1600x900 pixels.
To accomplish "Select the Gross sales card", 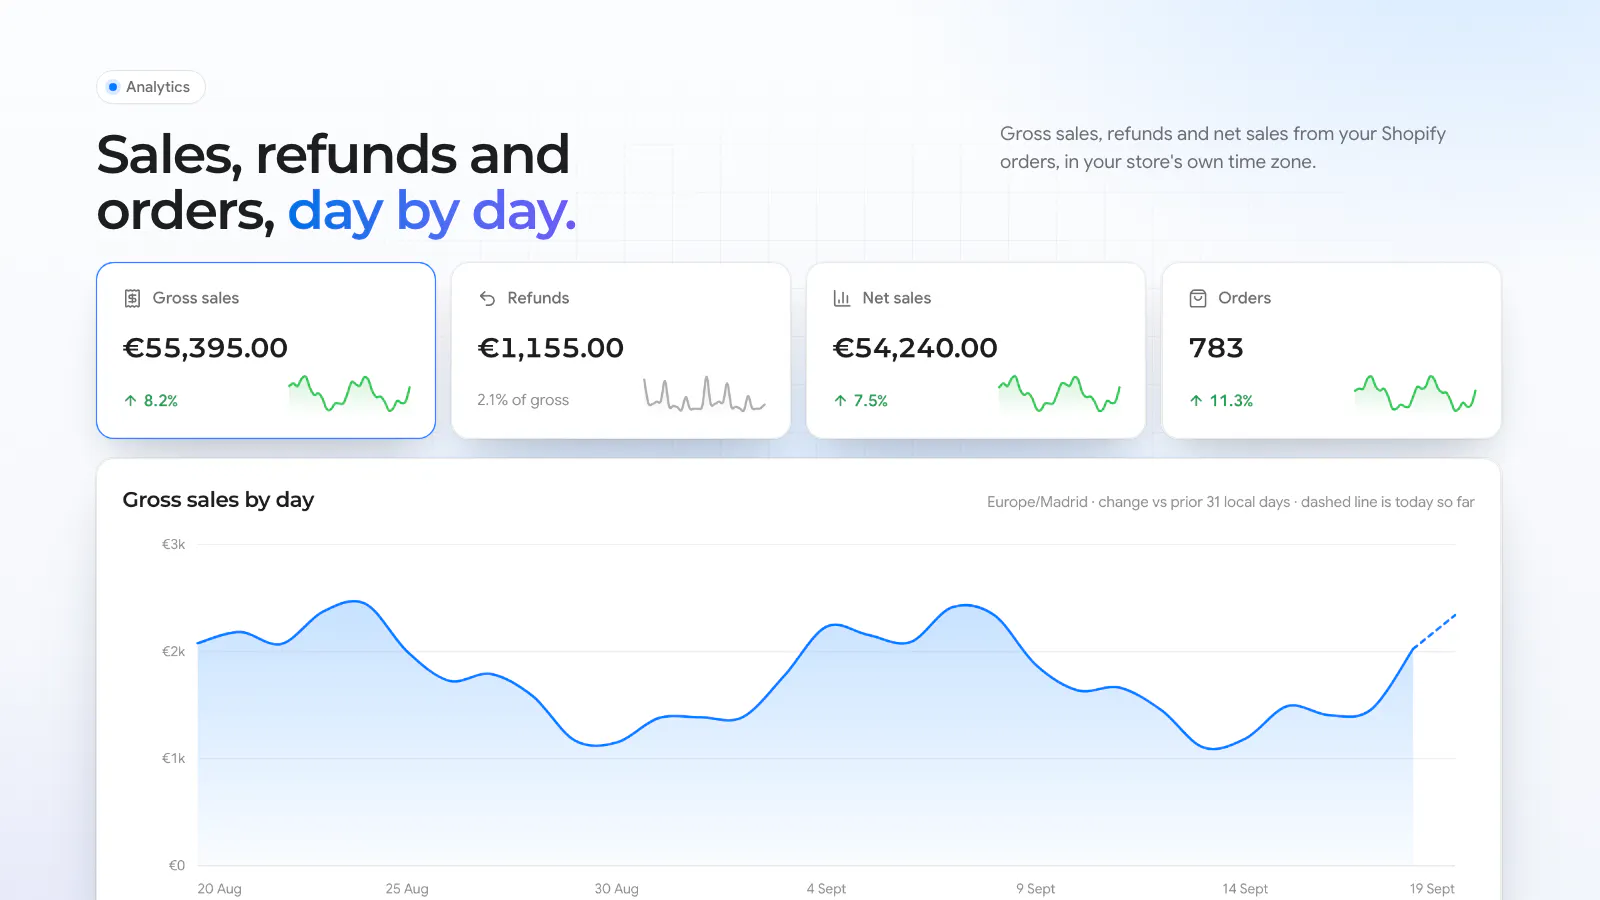I will coord(266,350).
